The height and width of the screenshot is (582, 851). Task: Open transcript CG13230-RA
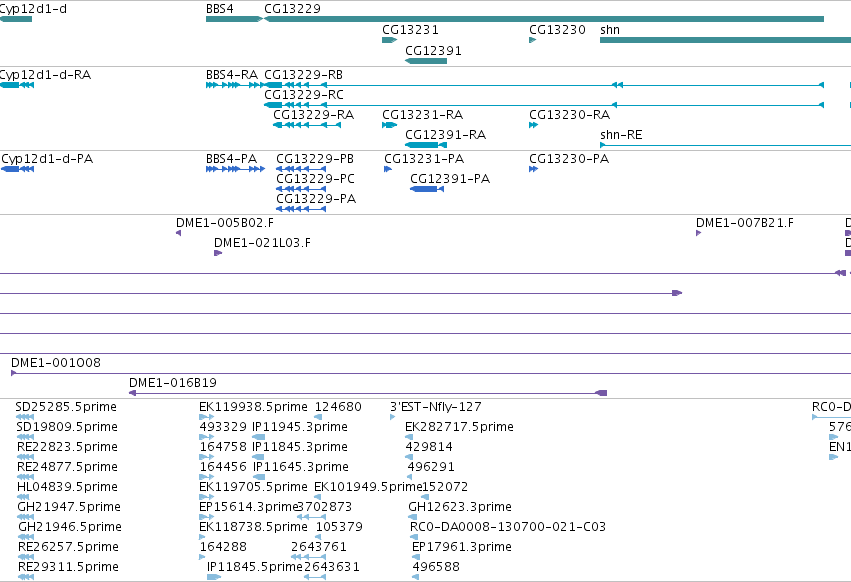click(x=534, y=125)
